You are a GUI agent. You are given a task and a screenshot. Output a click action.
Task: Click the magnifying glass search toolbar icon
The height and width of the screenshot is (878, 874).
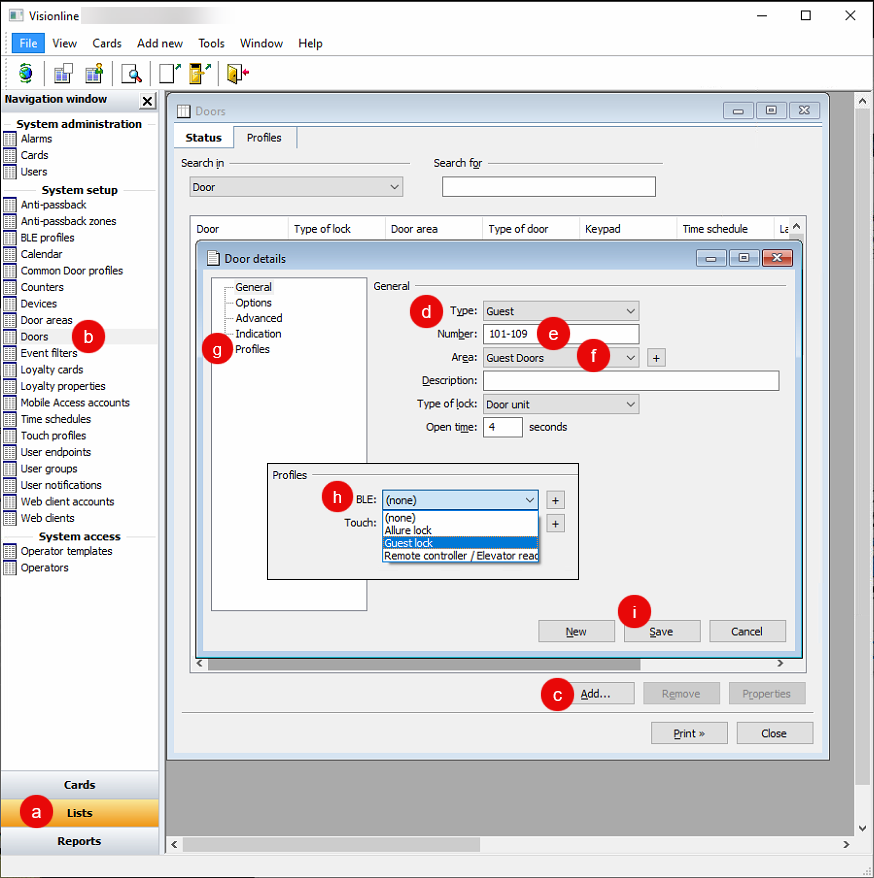[131, 73]
